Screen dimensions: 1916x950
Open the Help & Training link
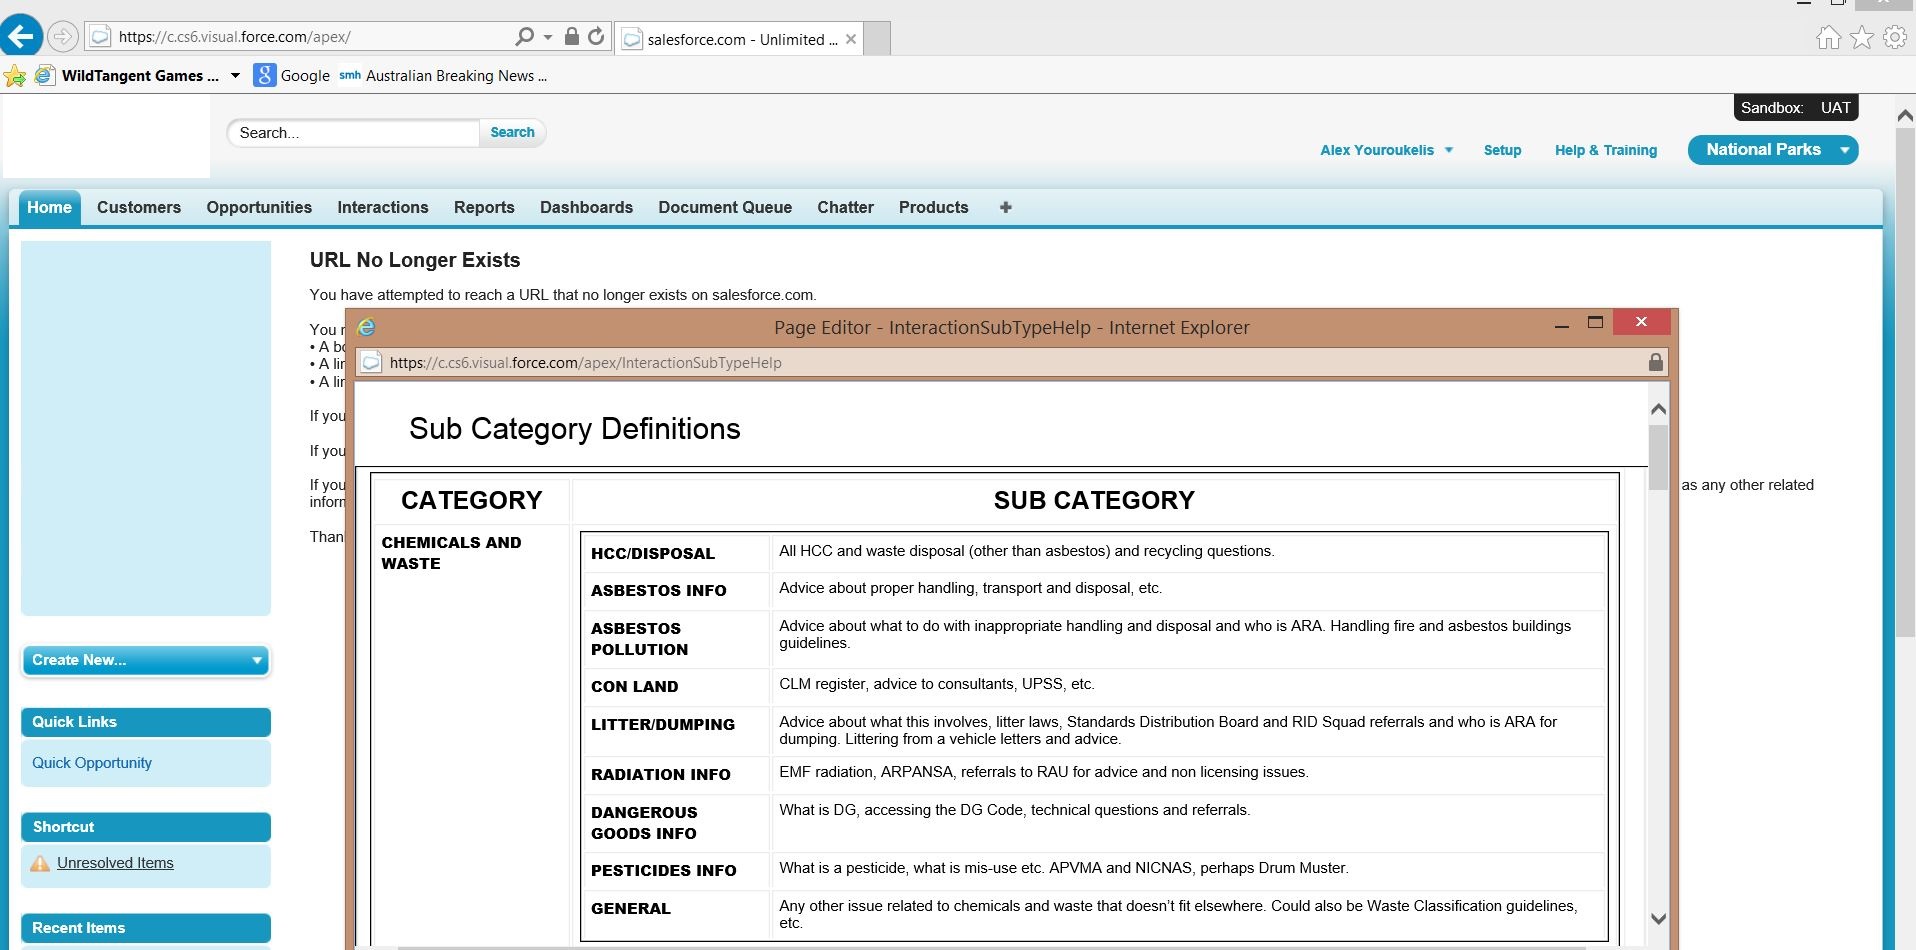pyautogui.click(x=1606, y=150)
